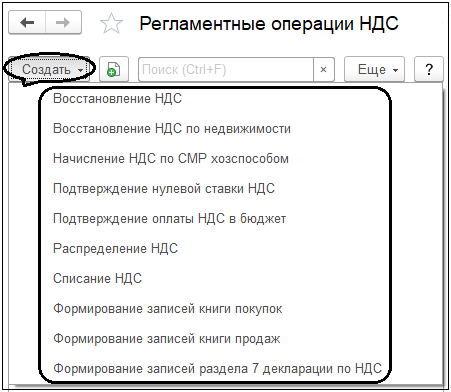The width and height of the screenshot is (451, 392).
Task: Open the Создать dropdown button
Action: [50, 70]
